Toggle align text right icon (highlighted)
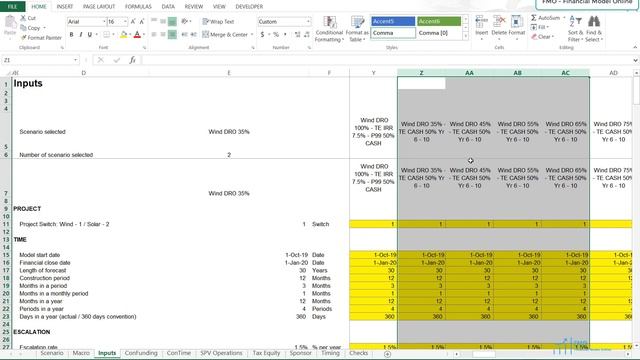 tap(172, 34)
